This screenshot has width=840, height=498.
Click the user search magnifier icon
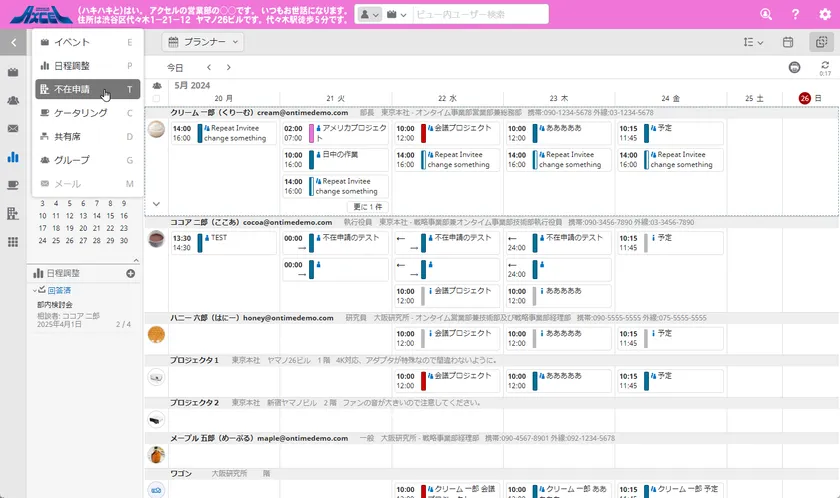pos(765,14)
